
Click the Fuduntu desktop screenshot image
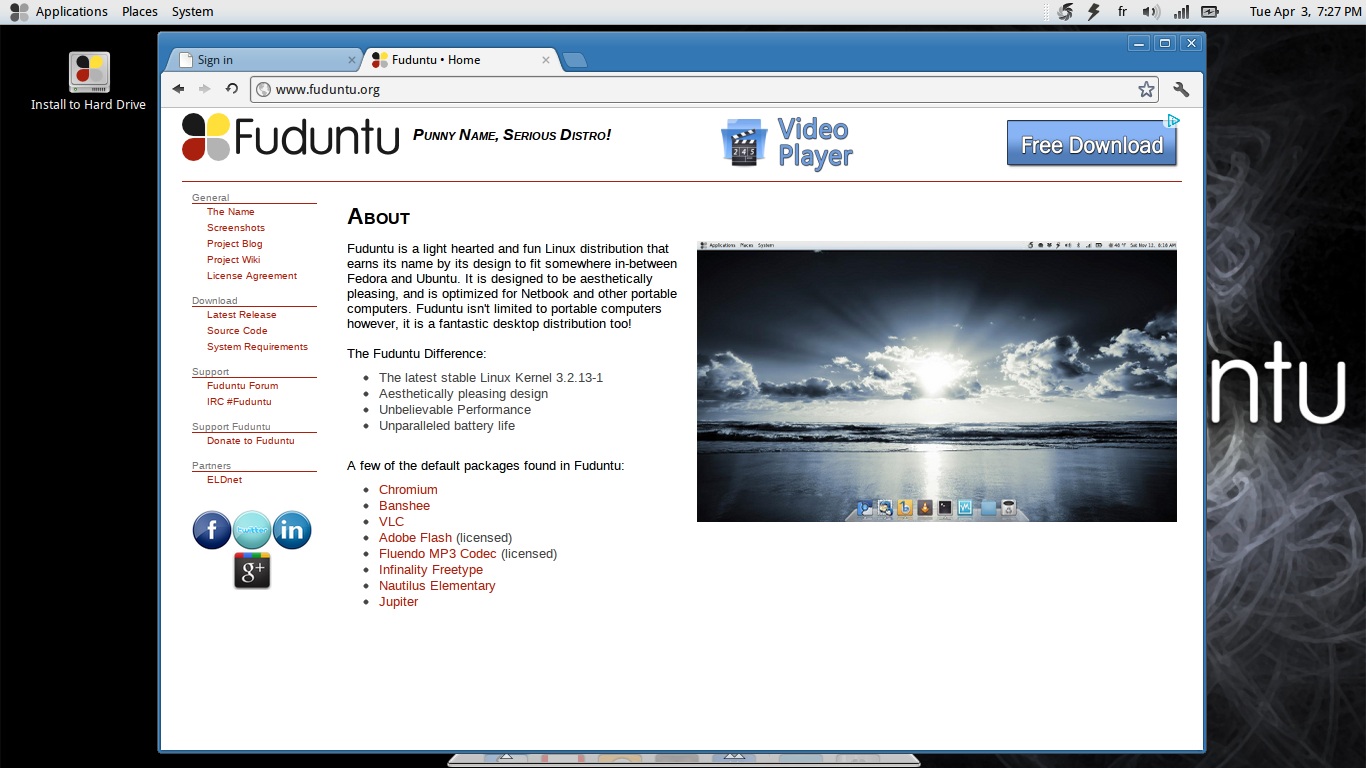(x=937, y=381)
